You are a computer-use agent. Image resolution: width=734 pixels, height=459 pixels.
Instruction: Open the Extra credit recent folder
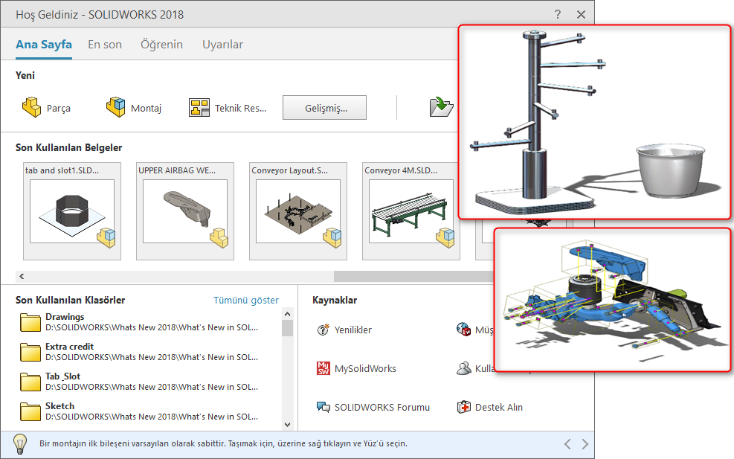point(139,352)
